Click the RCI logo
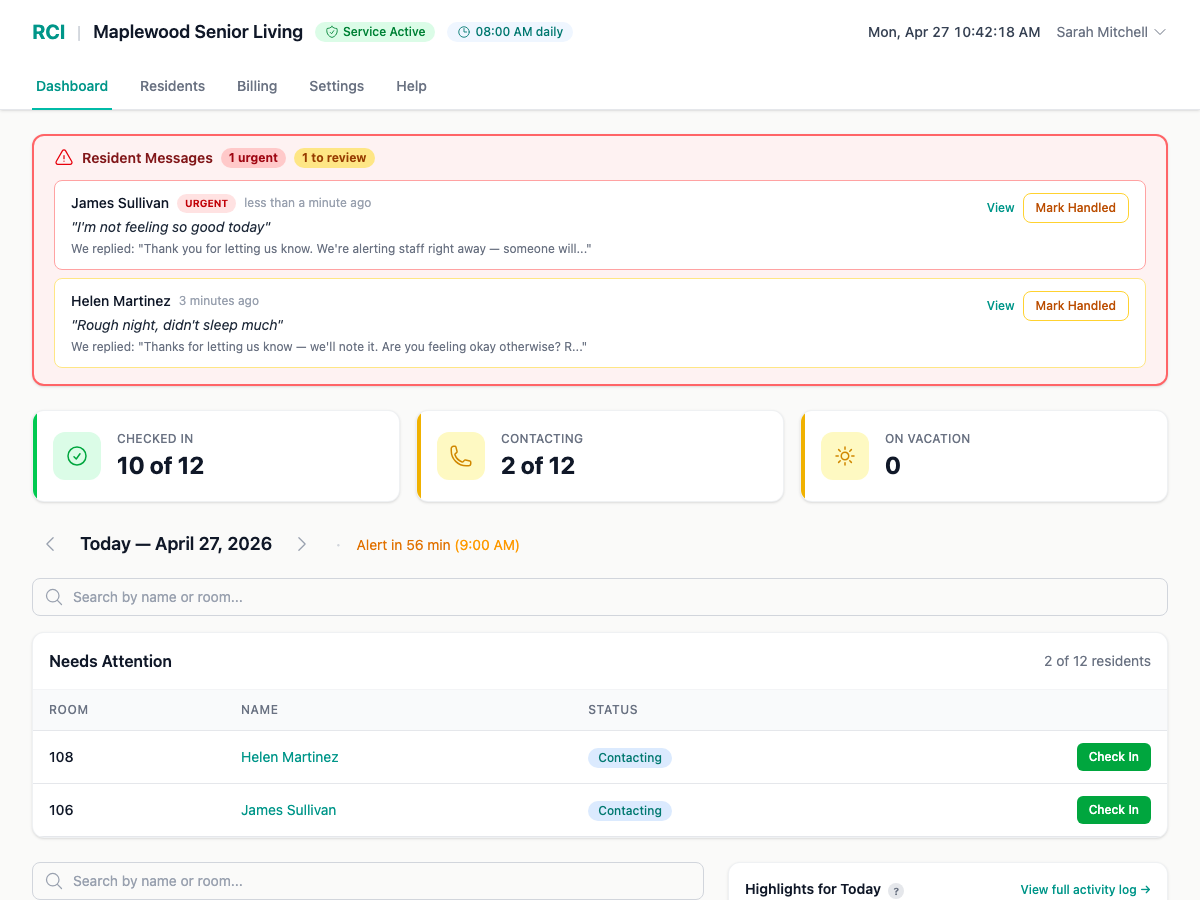 49,32
